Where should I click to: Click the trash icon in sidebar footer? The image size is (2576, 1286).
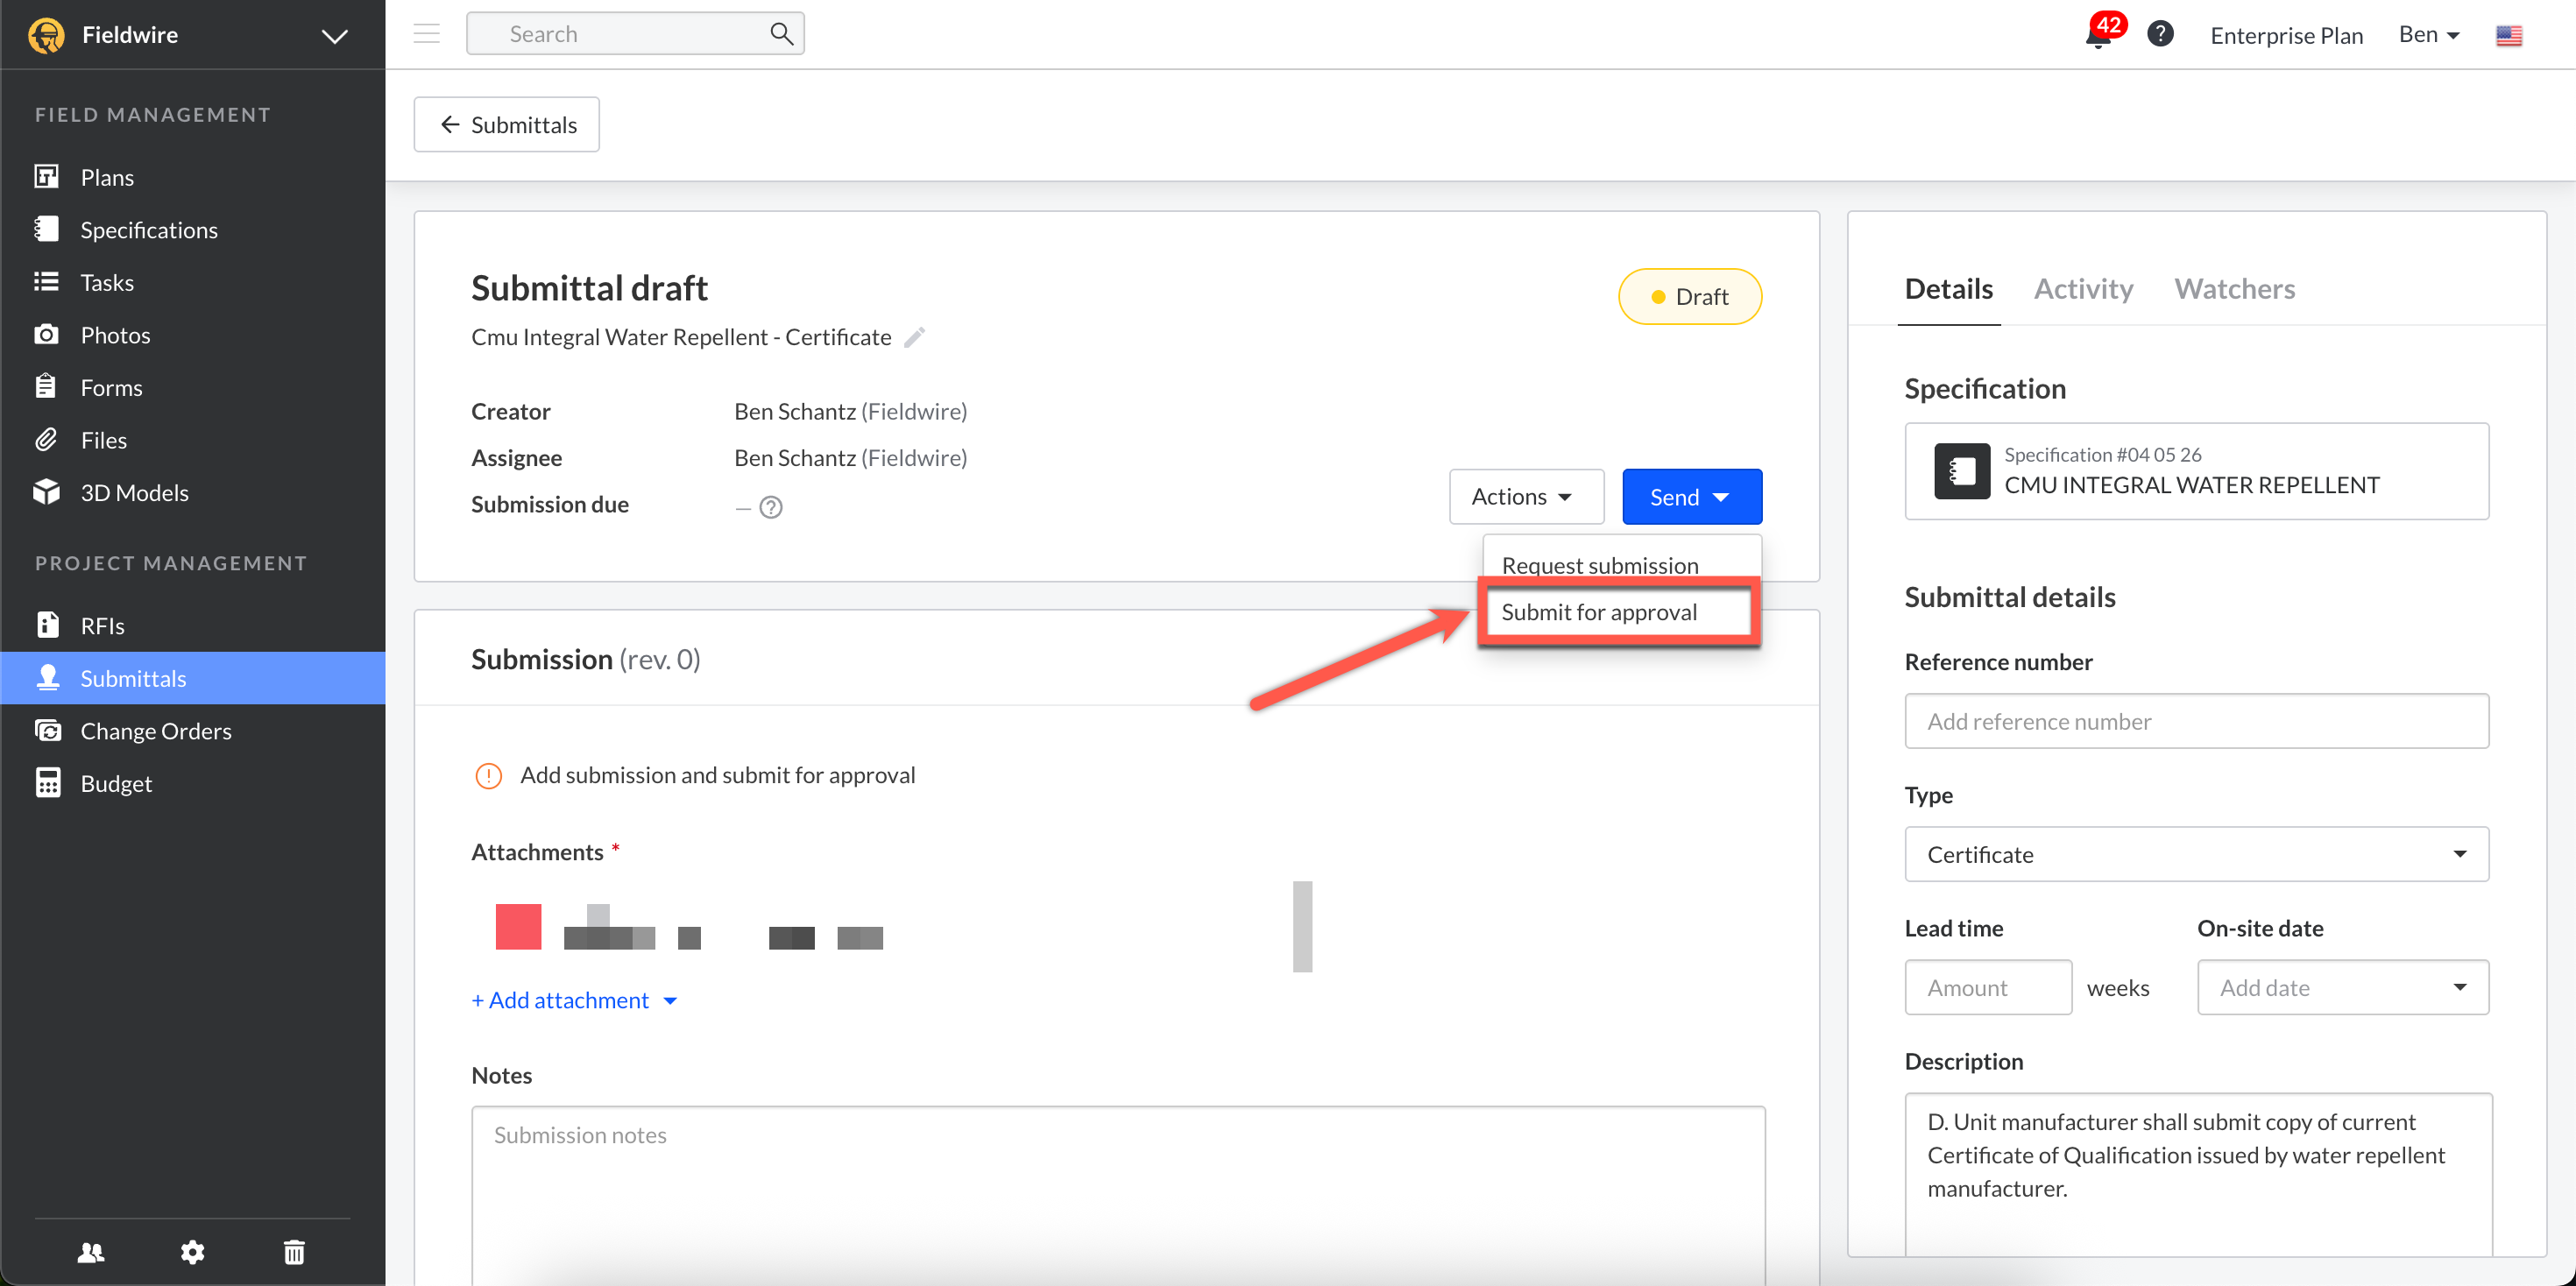(294, 1252)
